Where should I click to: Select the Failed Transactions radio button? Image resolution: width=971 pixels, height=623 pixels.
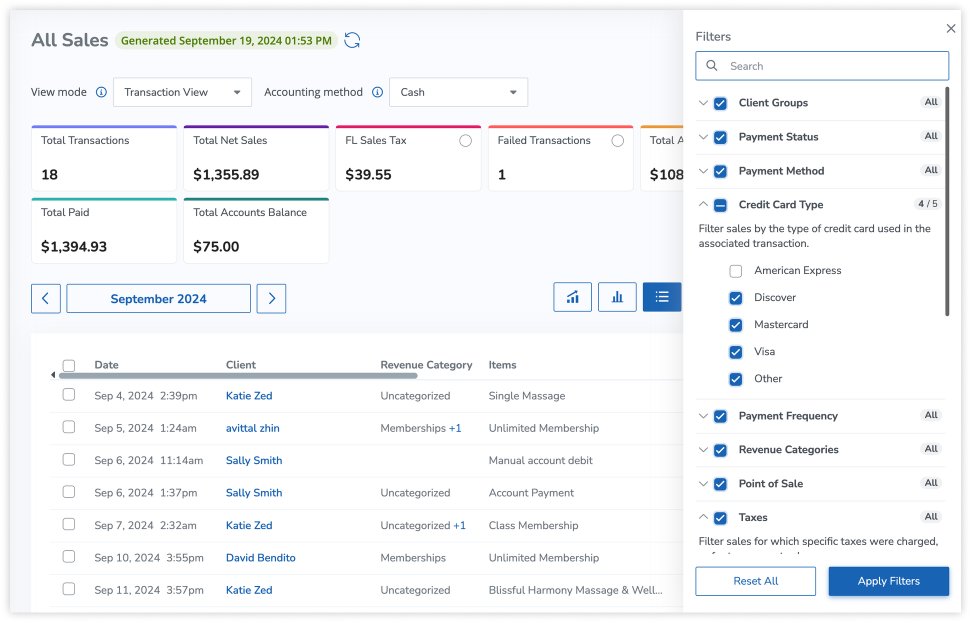pyautogui.click(x=617, y=141)
